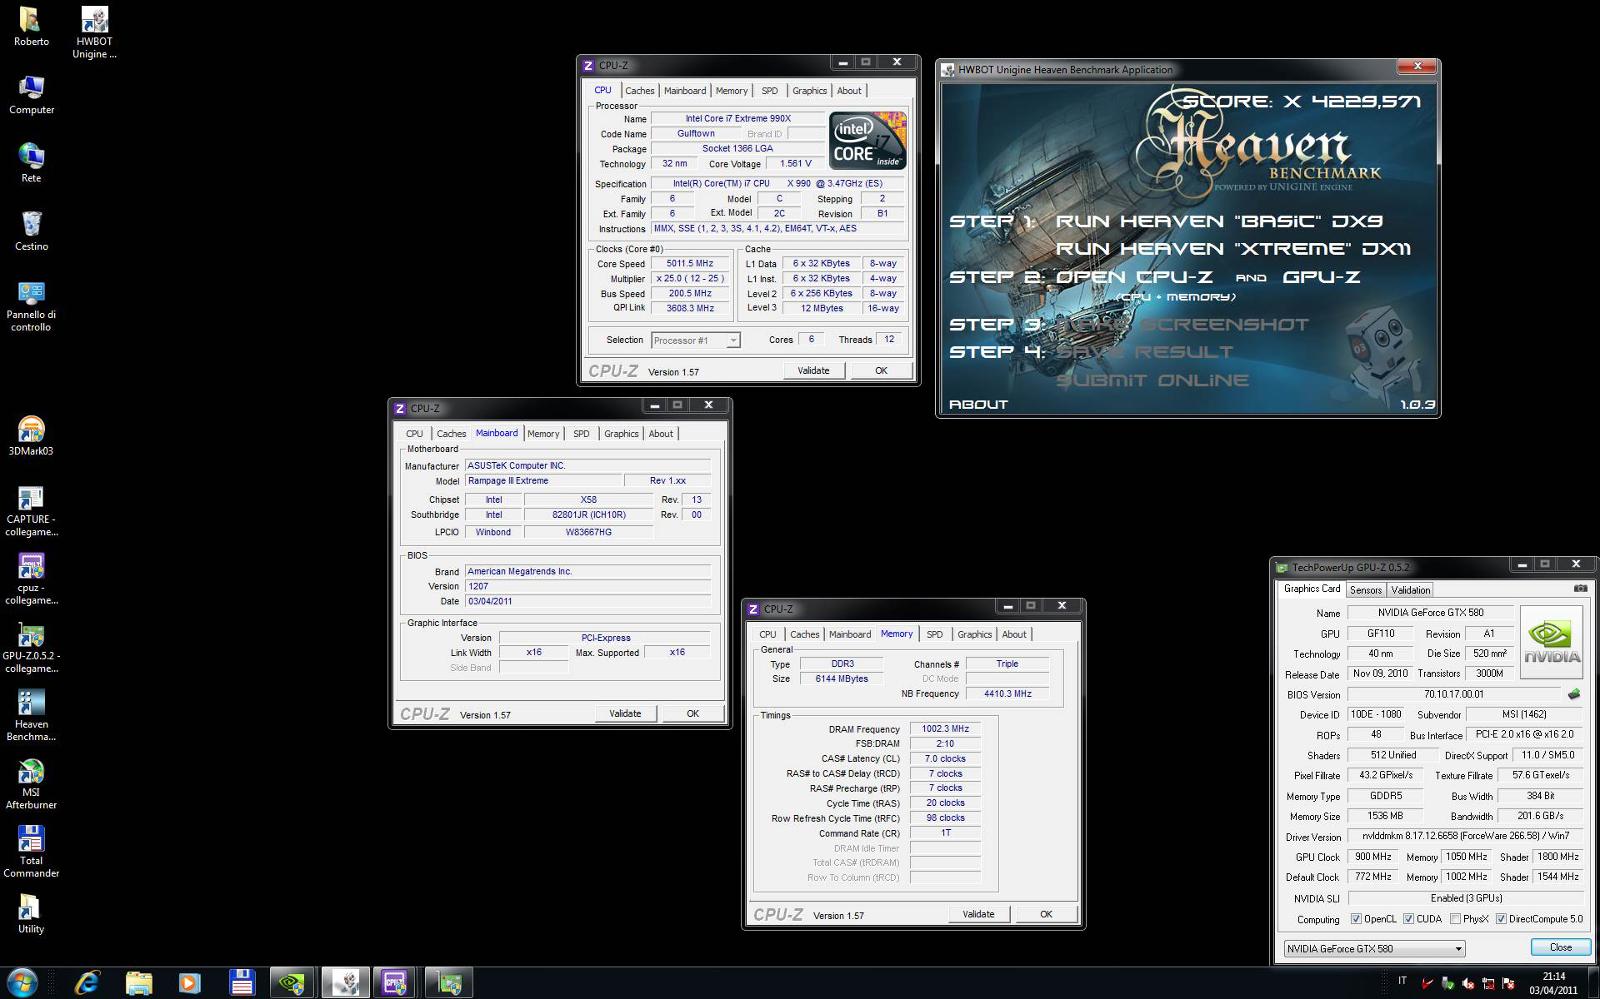Viewport: 1600px width, 999px height.
Task: Click the NVIDIA logo in GPU-Z
Action: 1552,642
